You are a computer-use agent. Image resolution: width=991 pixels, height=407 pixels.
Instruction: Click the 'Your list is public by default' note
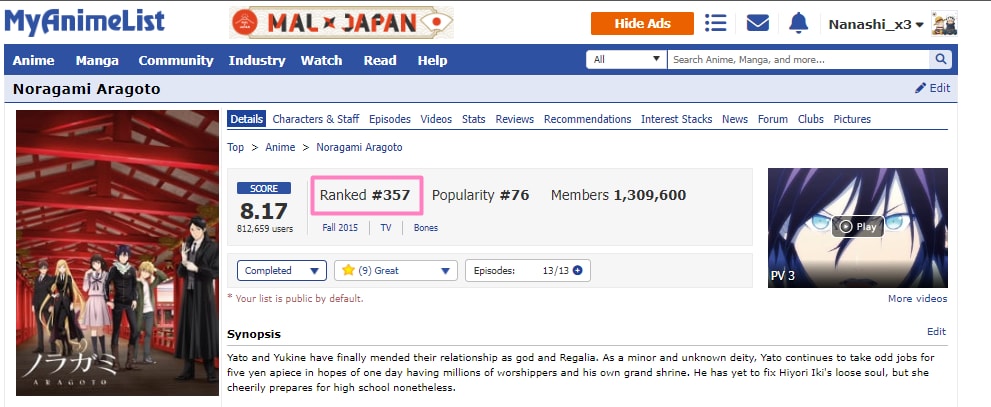(x=295, y=298)
